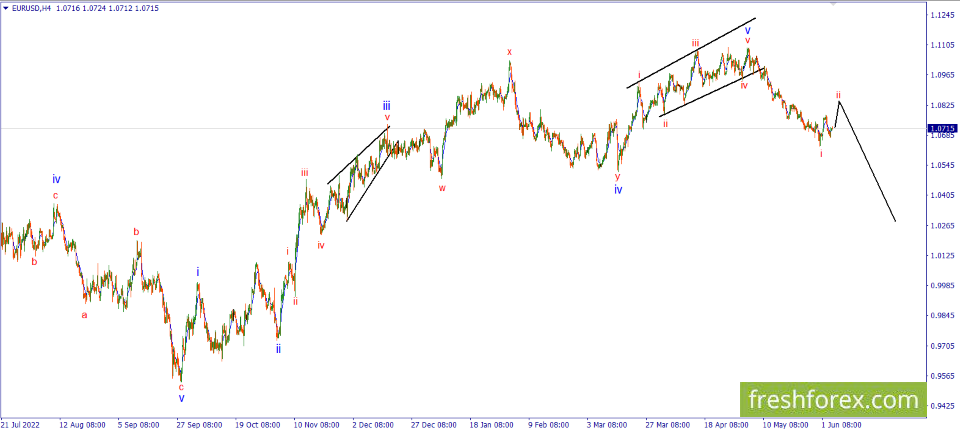Viewport: 960px width, 430px height.
Task: Click the 27 Dec 08:00 date label
Action: 432,424
